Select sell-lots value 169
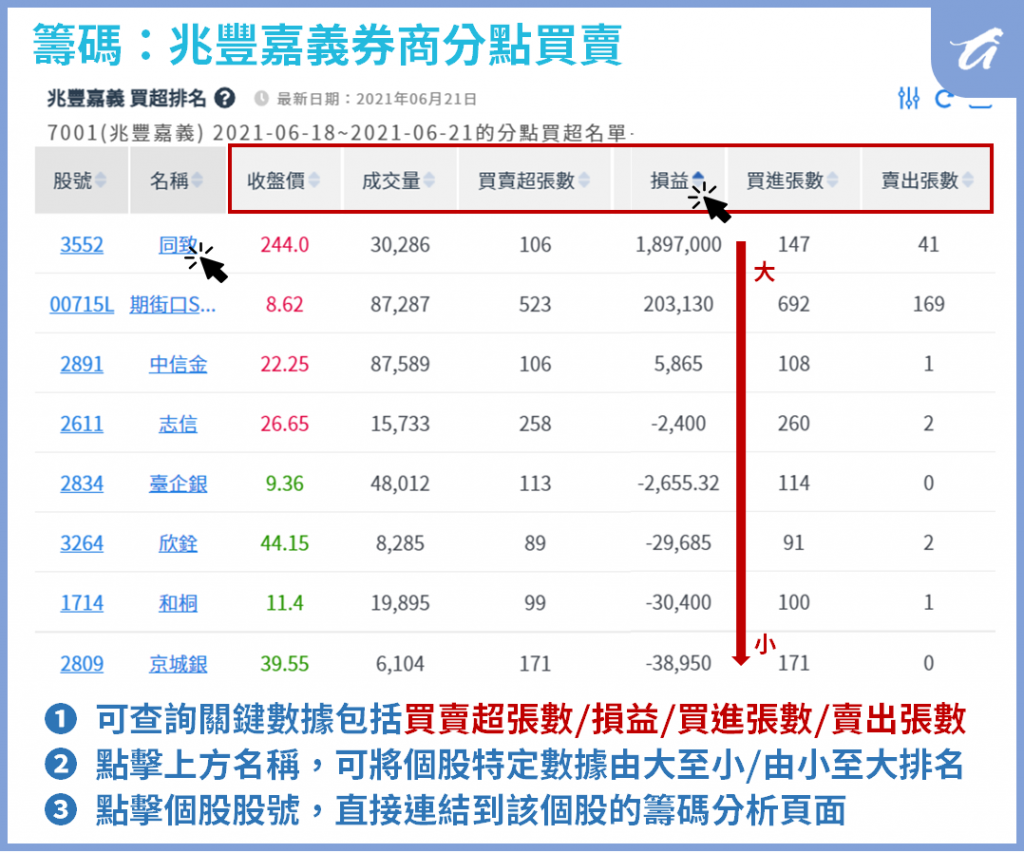The height and width of the screenshot is (853, 1024). click(929, 304)
